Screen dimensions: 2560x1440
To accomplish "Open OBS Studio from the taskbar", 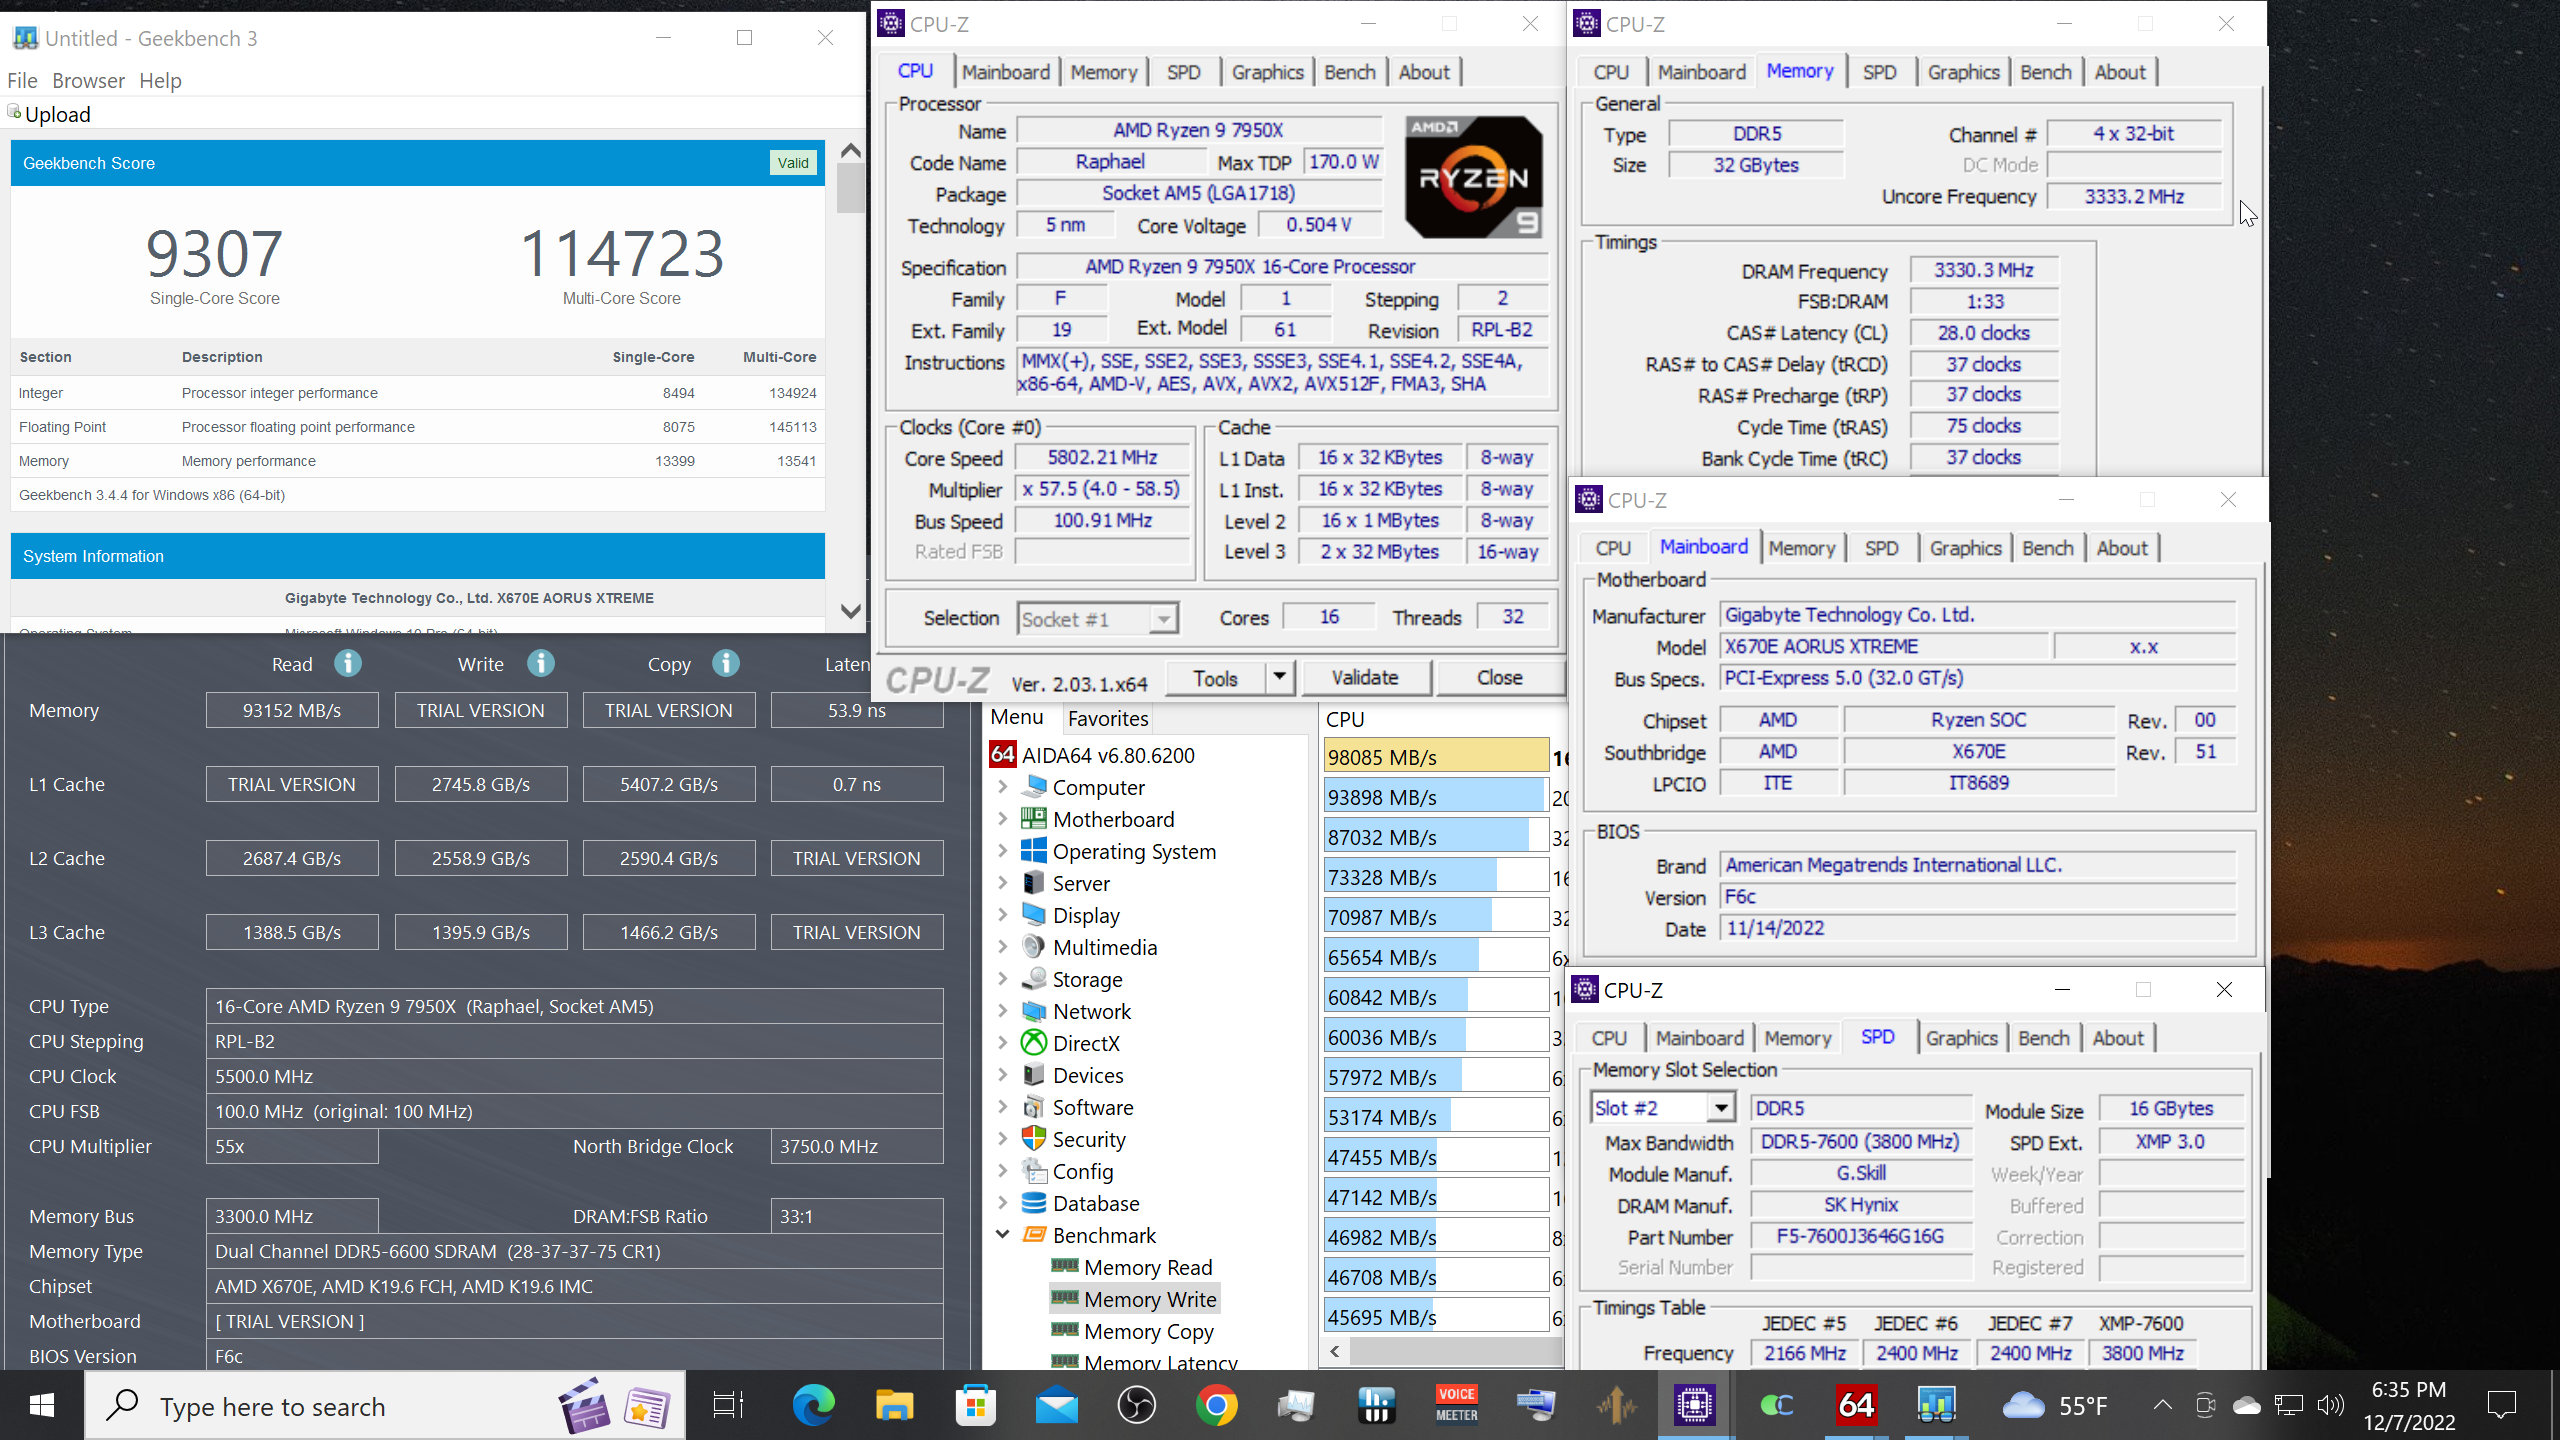I will pyautogui.click(x=1137, y=1406).
